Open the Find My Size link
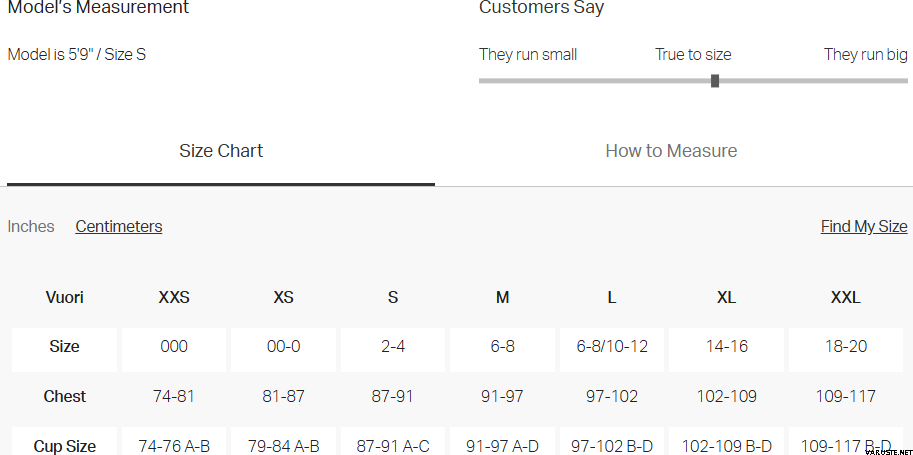Viewport: 913px width, 455px height. (x=863, y=226)
